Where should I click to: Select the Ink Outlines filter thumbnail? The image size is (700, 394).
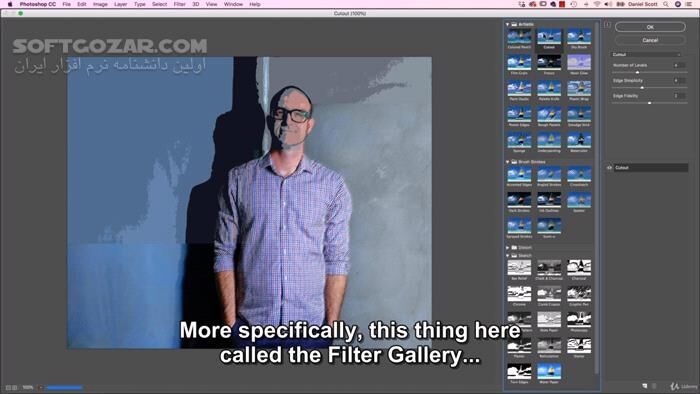click(x=549, y=200)
